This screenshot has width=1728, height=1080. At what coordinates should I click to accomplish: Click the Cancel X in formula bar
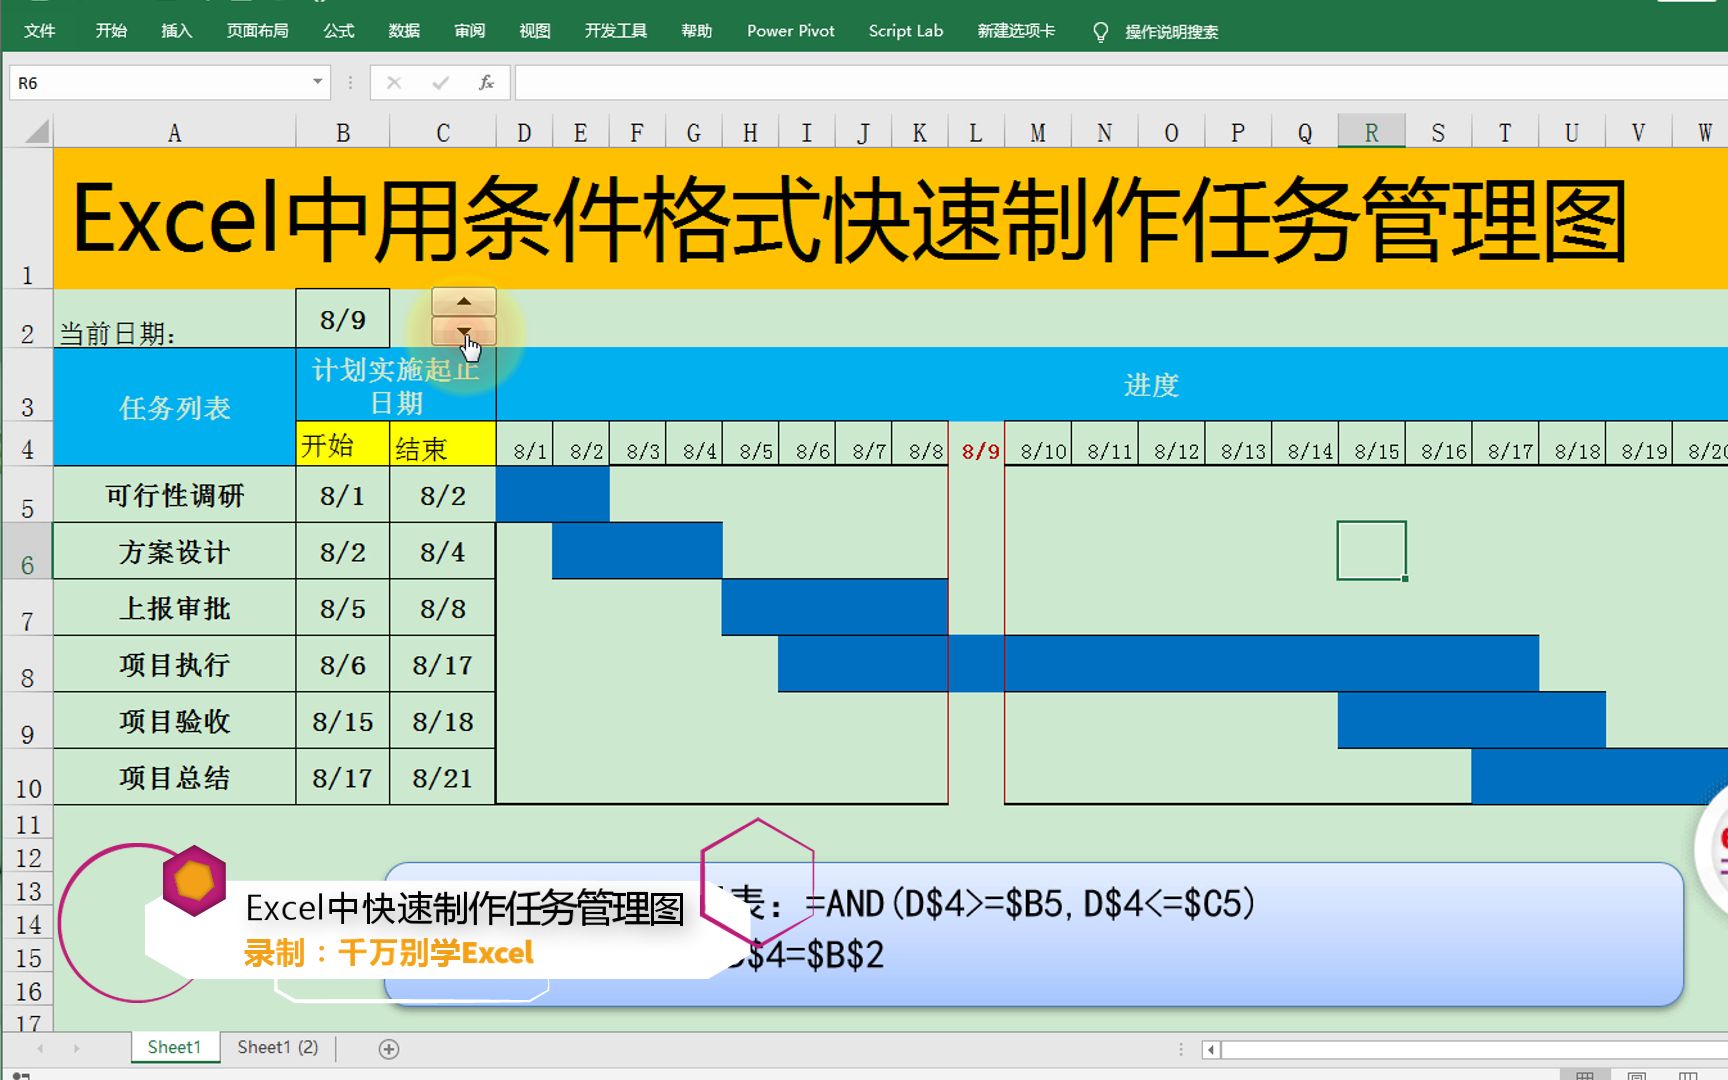[394, 82]
